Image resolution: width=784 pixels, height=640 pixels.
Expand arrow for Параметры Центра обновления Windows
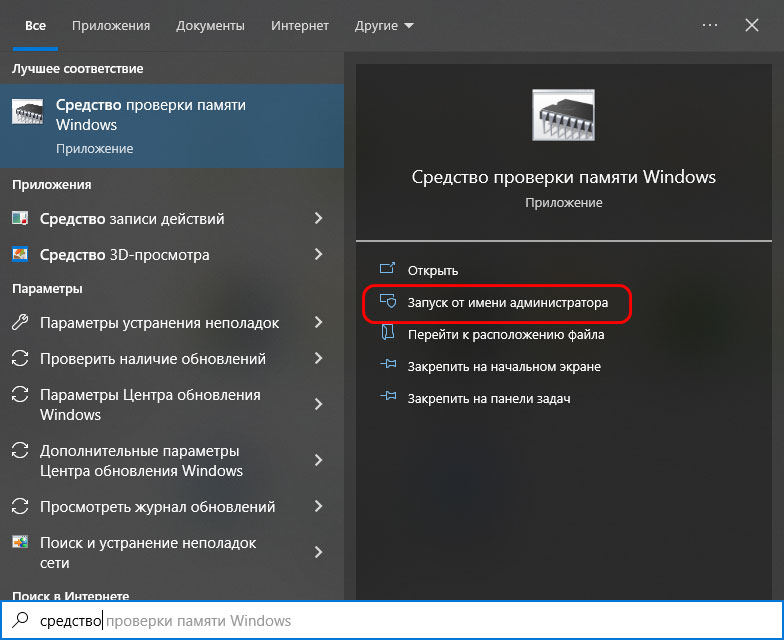pyautogui.click(x=318, y=404)
